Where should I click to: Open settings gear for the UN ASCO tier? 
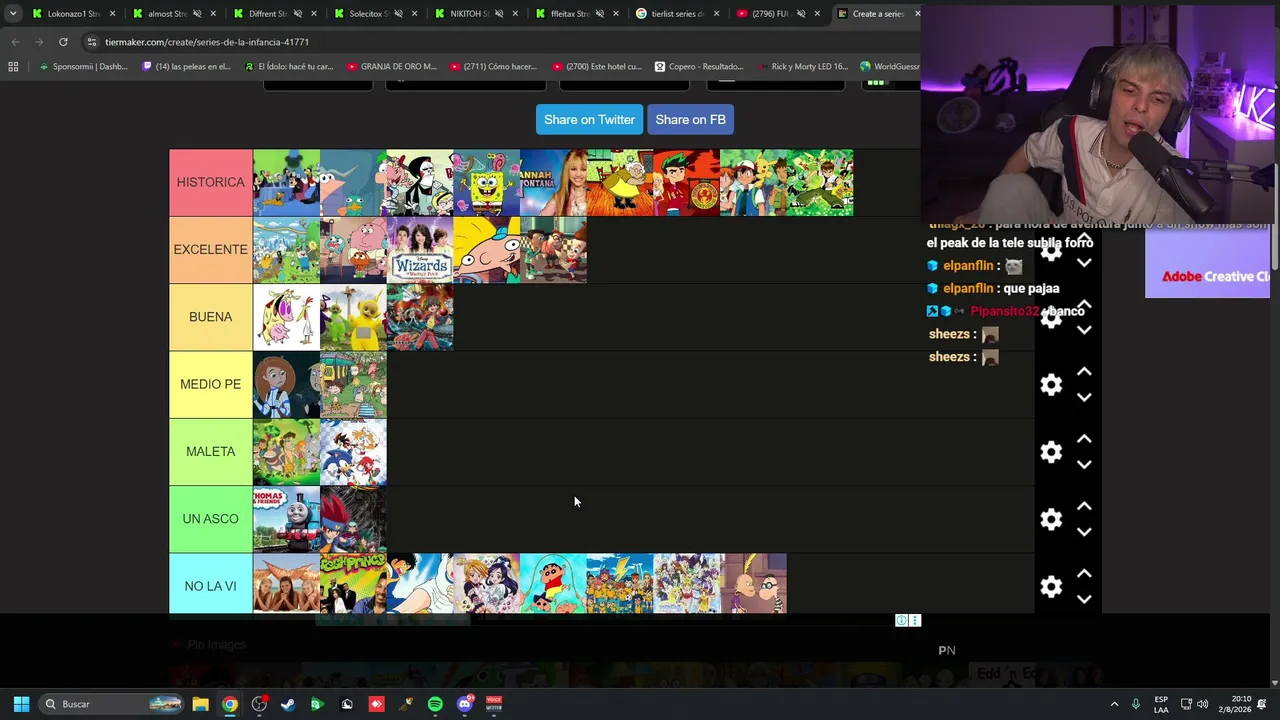1051,519
